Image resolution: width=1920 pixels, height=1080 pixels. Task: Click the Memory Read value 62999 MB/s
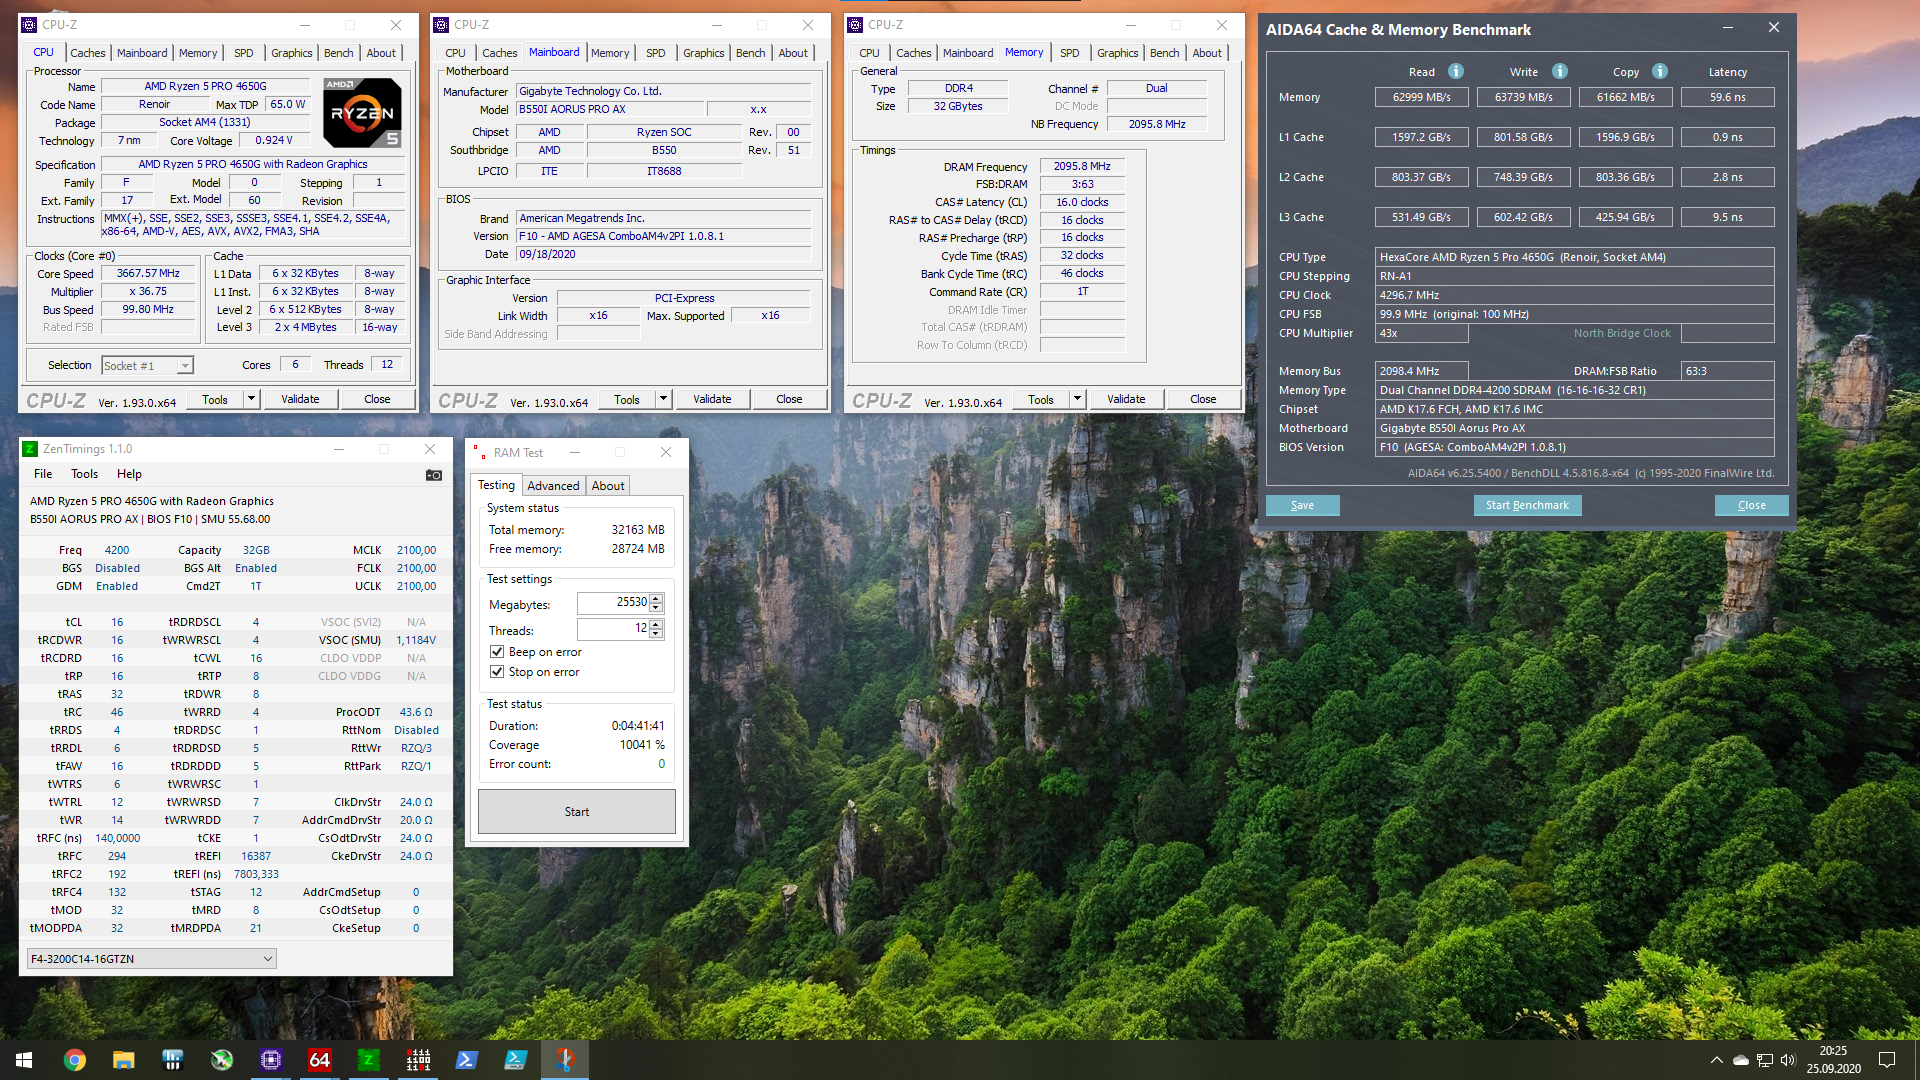click(x=1421, y=97)
